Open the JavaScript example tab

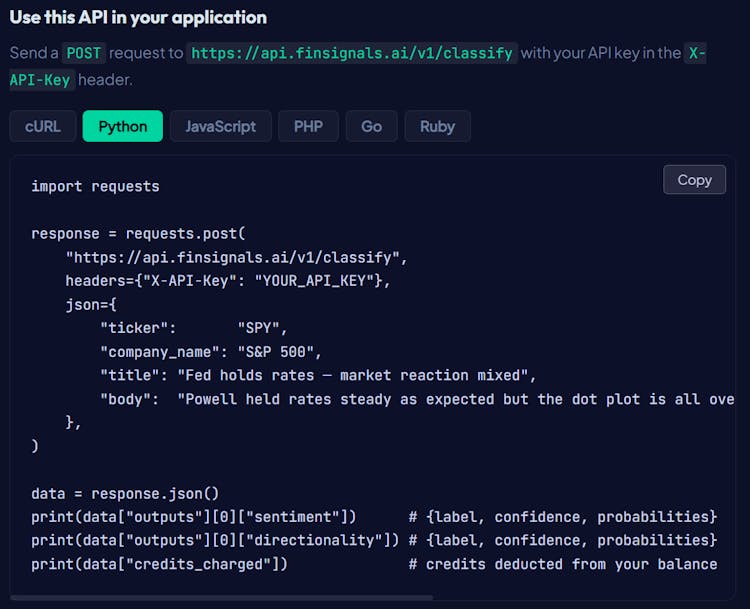tap(220, 126)
